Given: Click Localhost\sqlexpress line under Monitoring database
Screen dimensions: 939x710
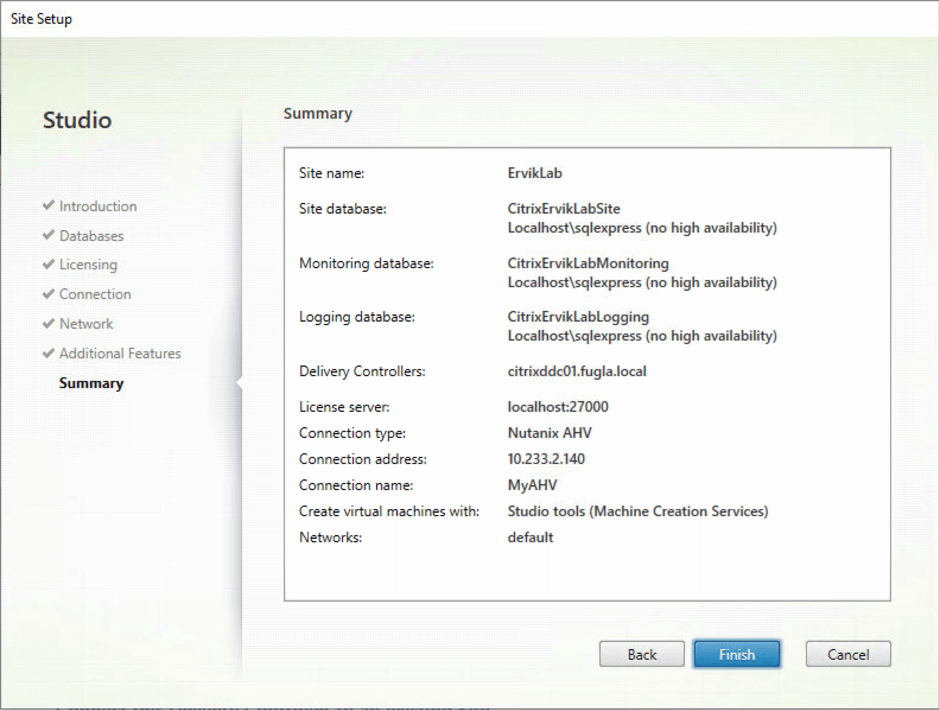Looking at the screenshot, I should pyautogui.click(x=642, y=282).
